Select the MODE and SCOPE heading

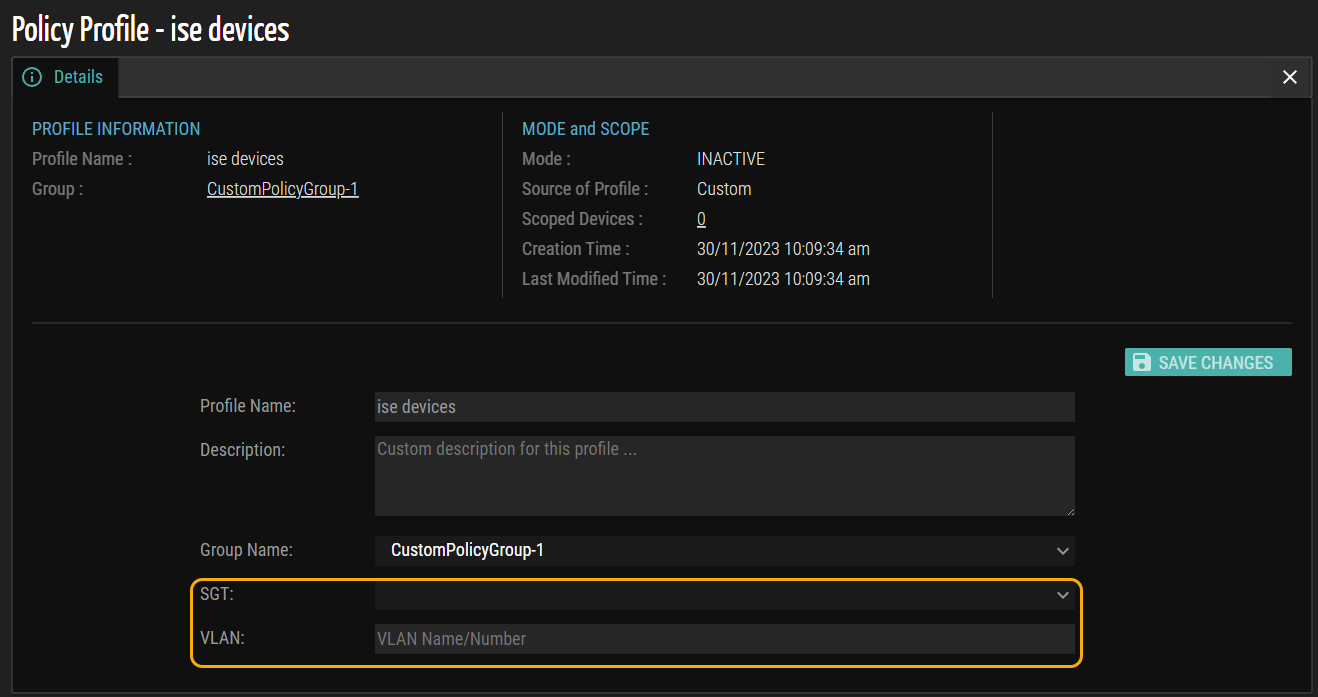pos(585,129)
